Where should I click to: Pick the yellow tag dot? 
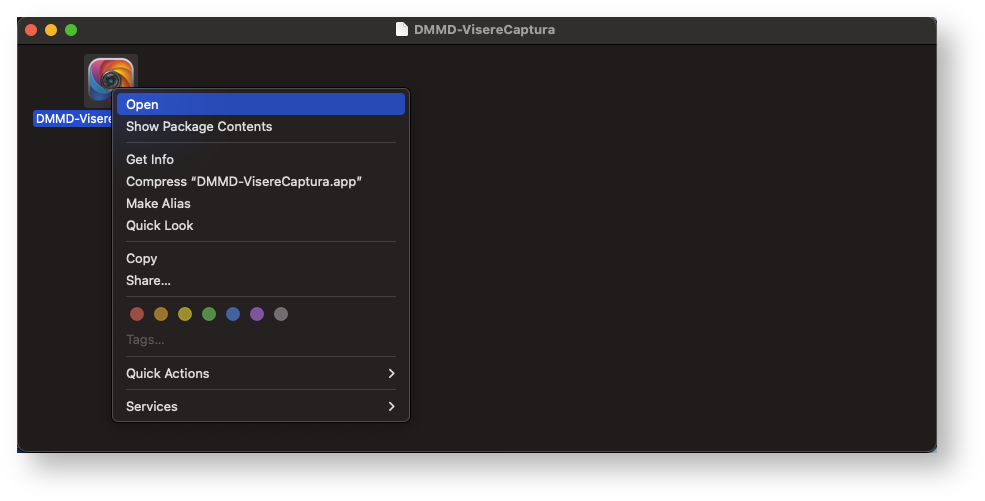pos(185,314)
